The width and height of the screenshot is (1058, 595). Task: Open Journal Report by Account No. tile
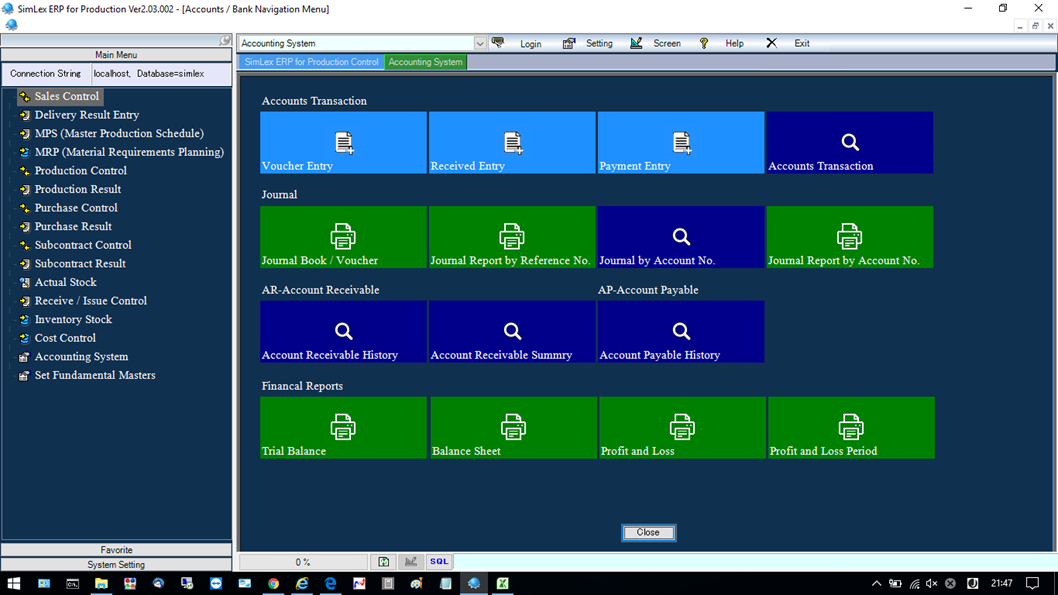[850, 237]
